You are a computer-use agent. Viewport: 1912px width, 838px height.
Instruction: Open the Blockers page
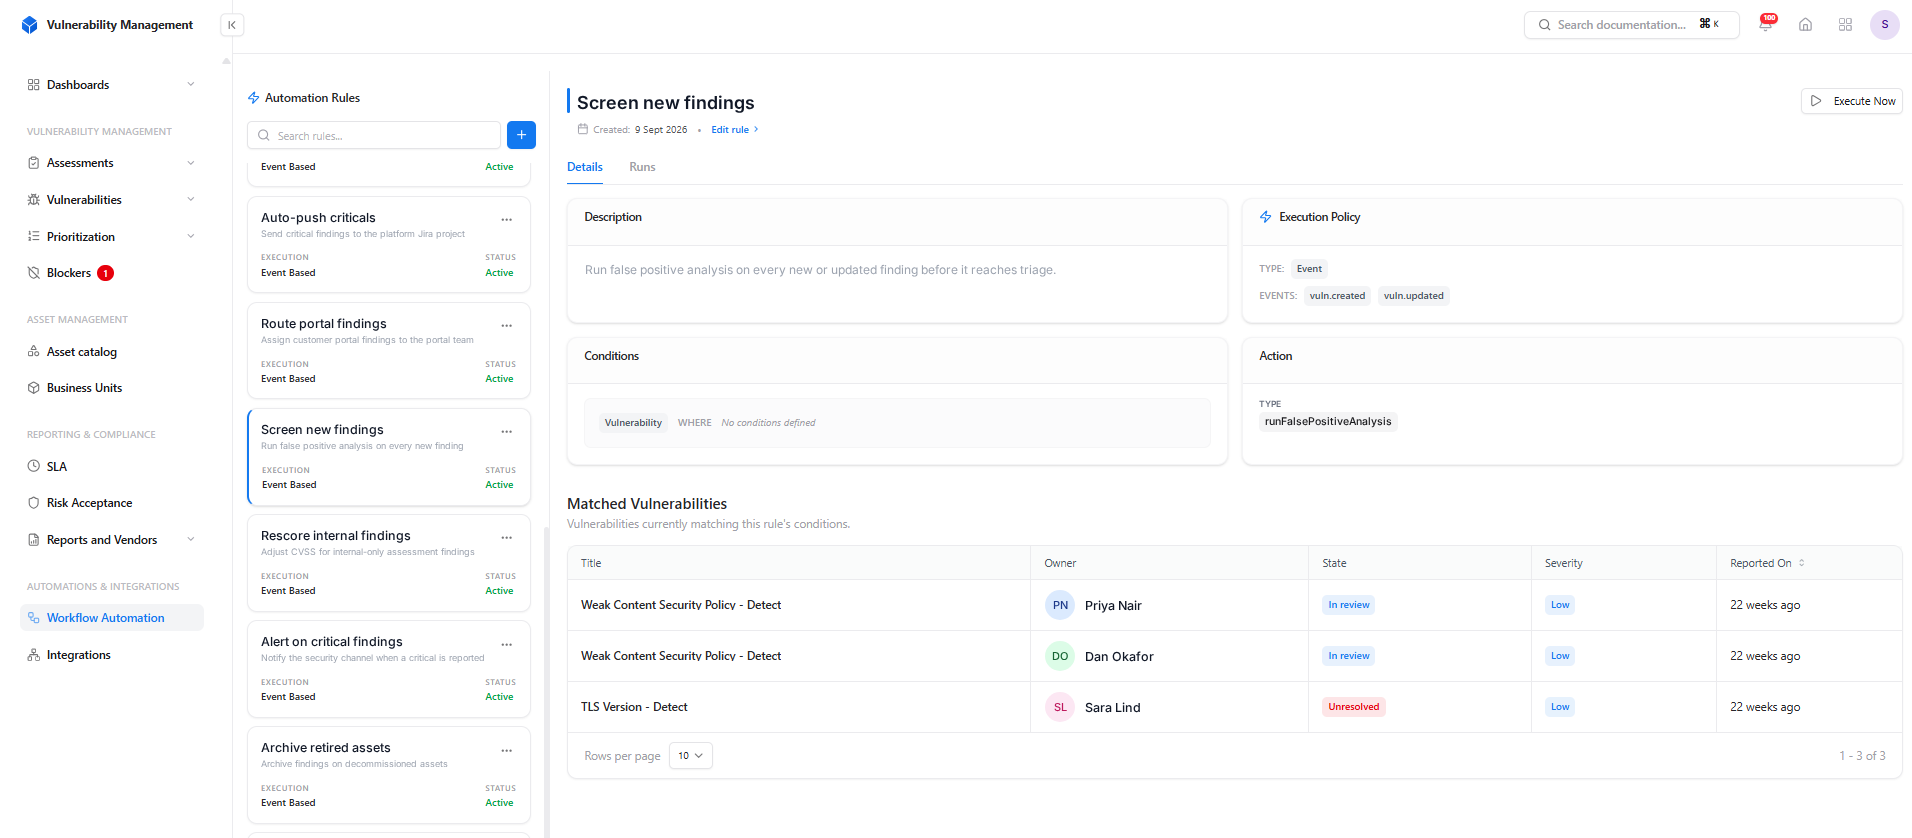111,273
